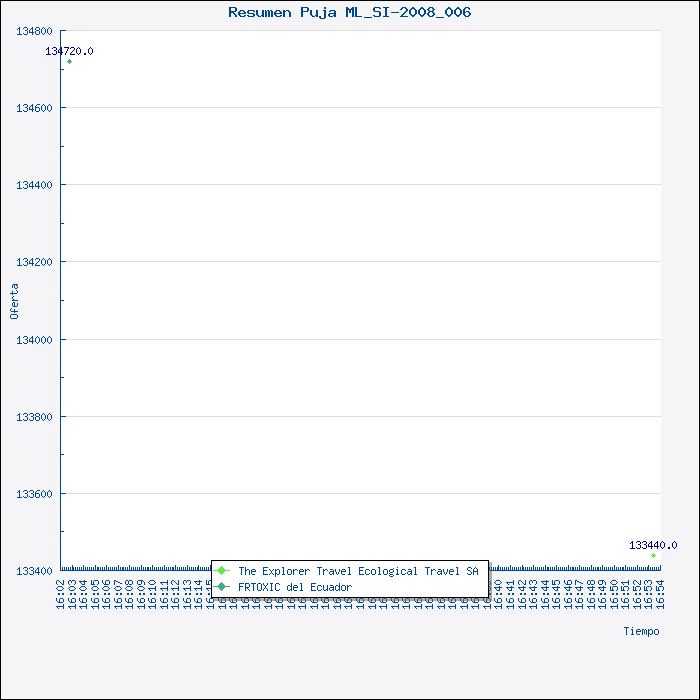Click the 133440.0 data point marker
Viewport: 700px width, 700px height.
coord(653,555)
